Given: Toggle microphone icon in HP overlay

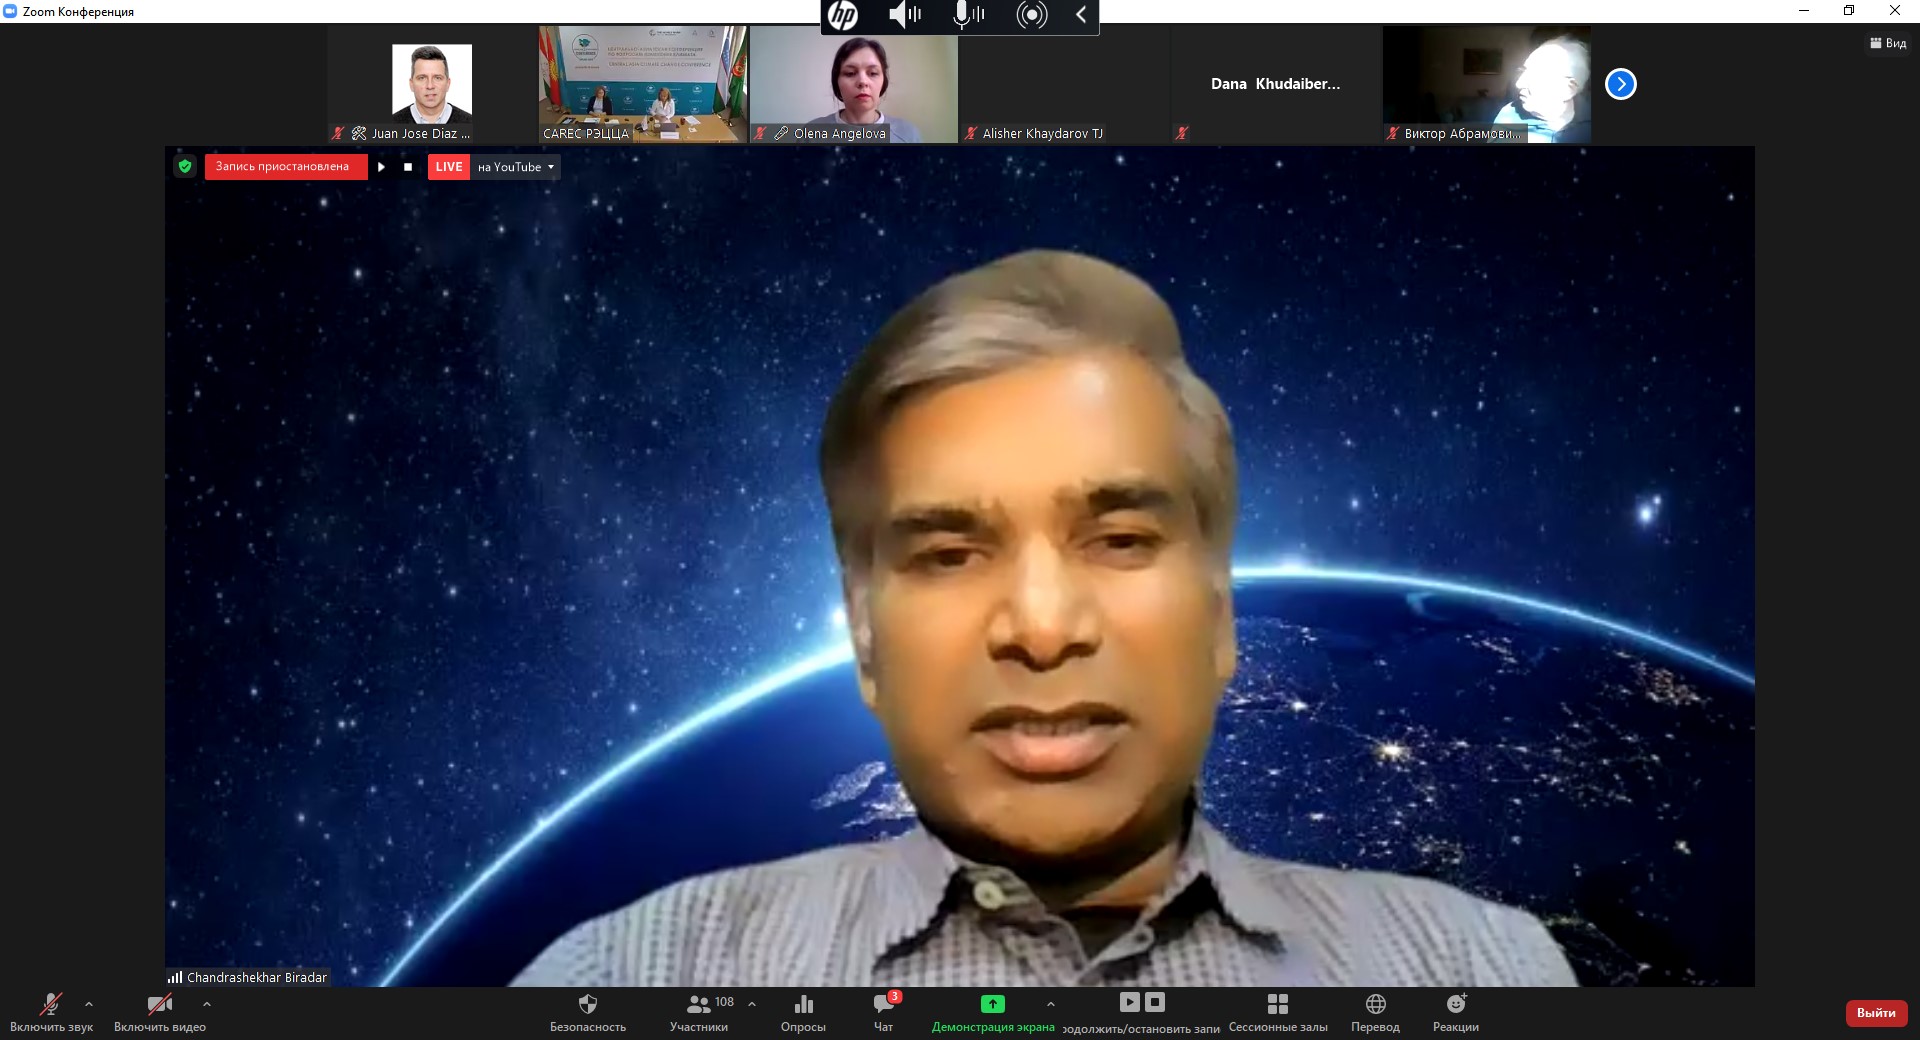Looking at the screenshot, I should (968, 15).
